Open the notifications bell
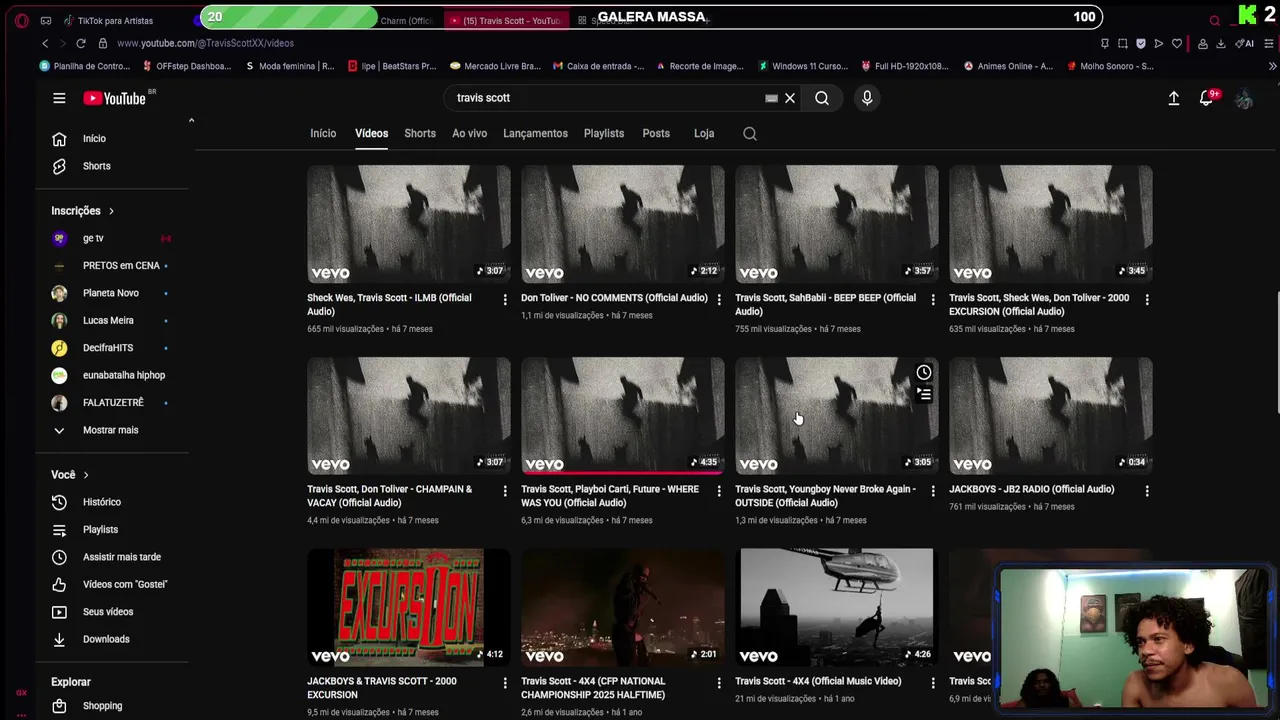Screen dimensions: 1280x720 click(x=1207, y=98)
